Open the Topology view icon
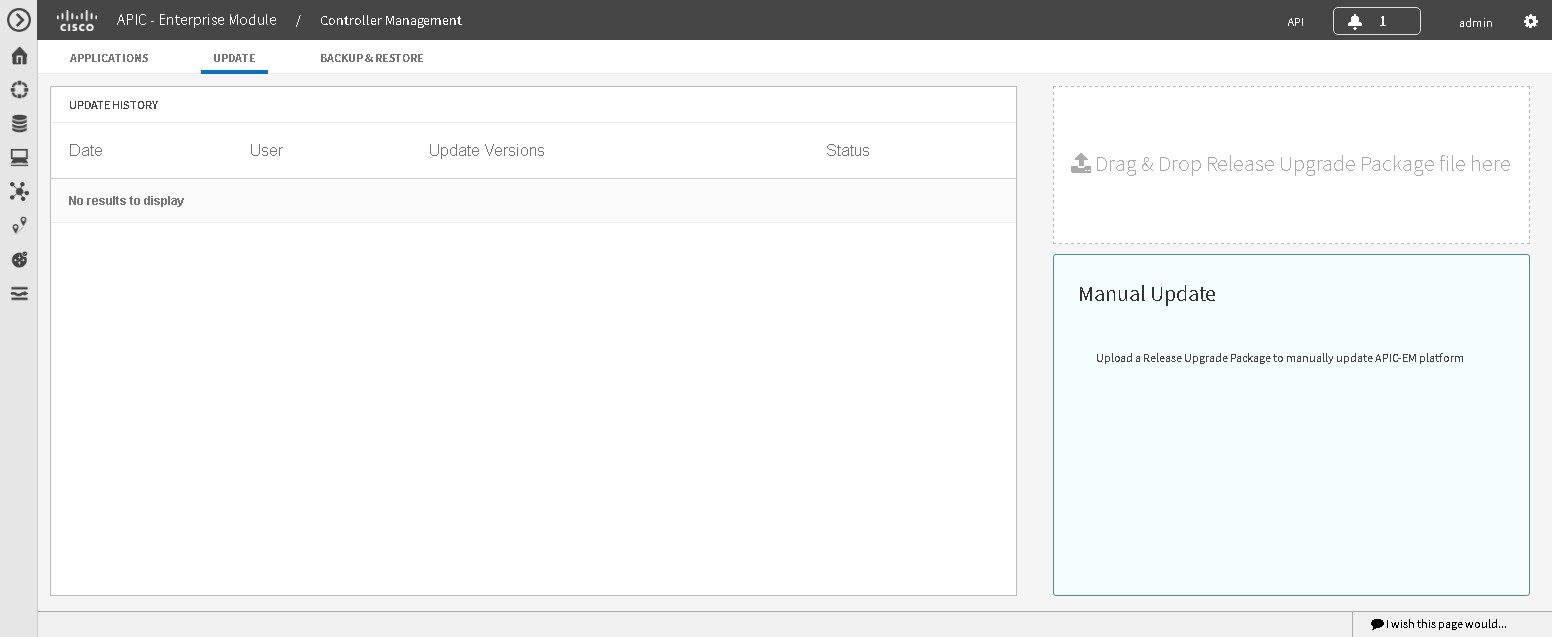Image resolution: width=1552 pixels, height=637 pixels. pos(18,191)
